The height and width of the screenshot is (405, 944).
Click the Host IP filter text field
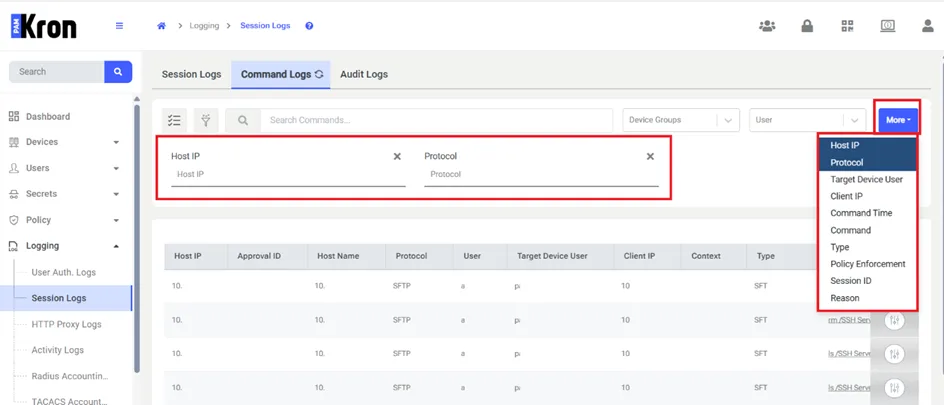pos(288,175)
